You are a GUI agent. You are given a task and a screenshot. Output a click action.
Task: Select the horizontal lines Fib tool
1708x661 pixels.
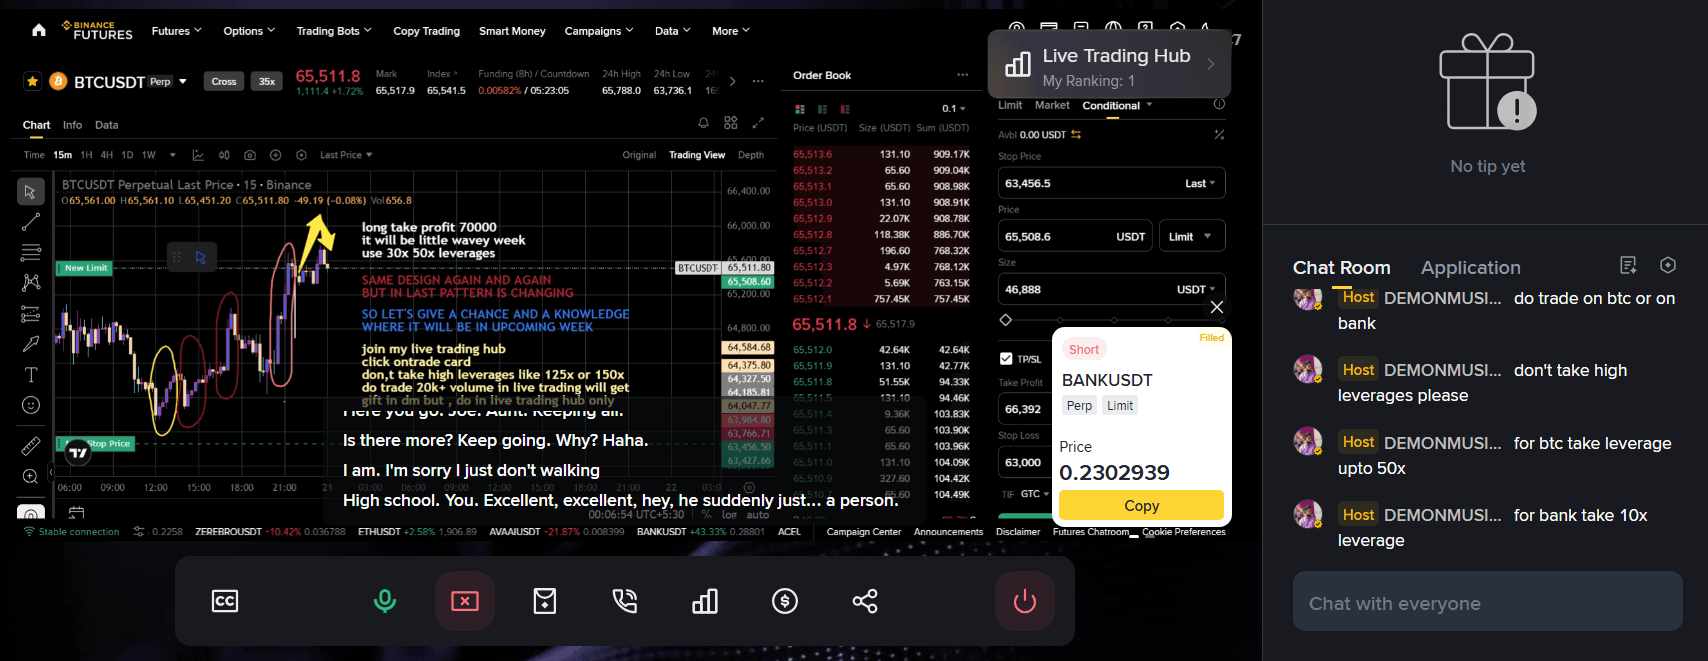pos(31,252)
